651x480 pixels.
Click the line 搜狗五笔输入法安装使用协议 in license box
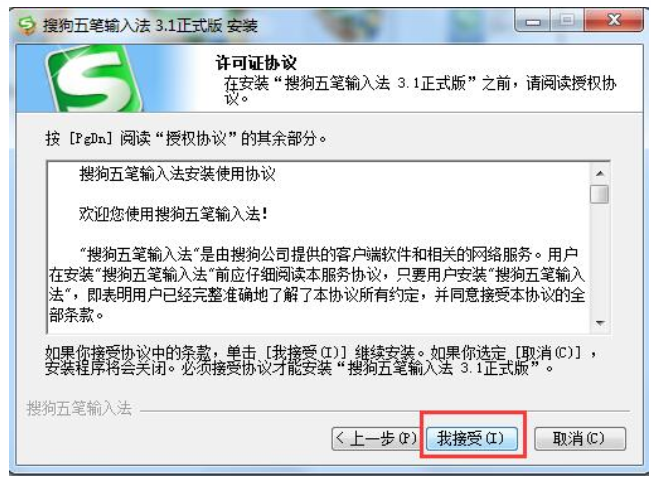pyautogui.click(x=177, y=174)
